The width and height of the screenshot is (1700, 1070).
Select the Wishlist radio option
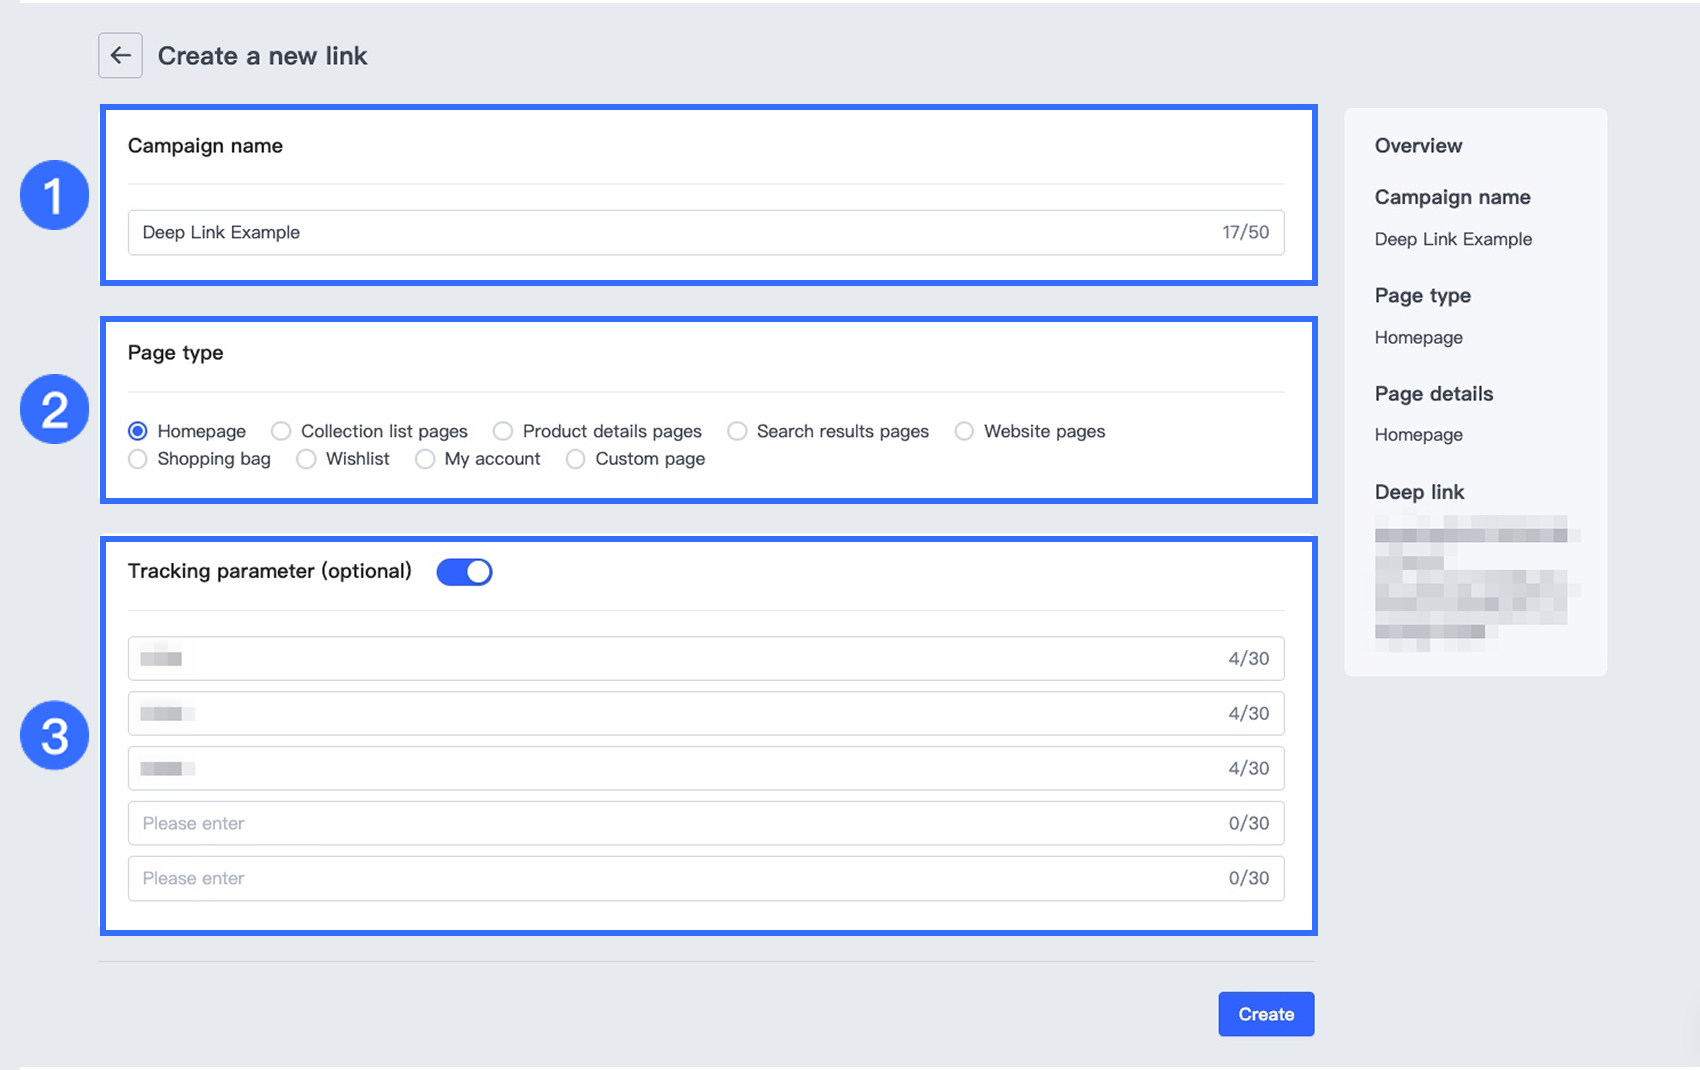click(306, 459)
